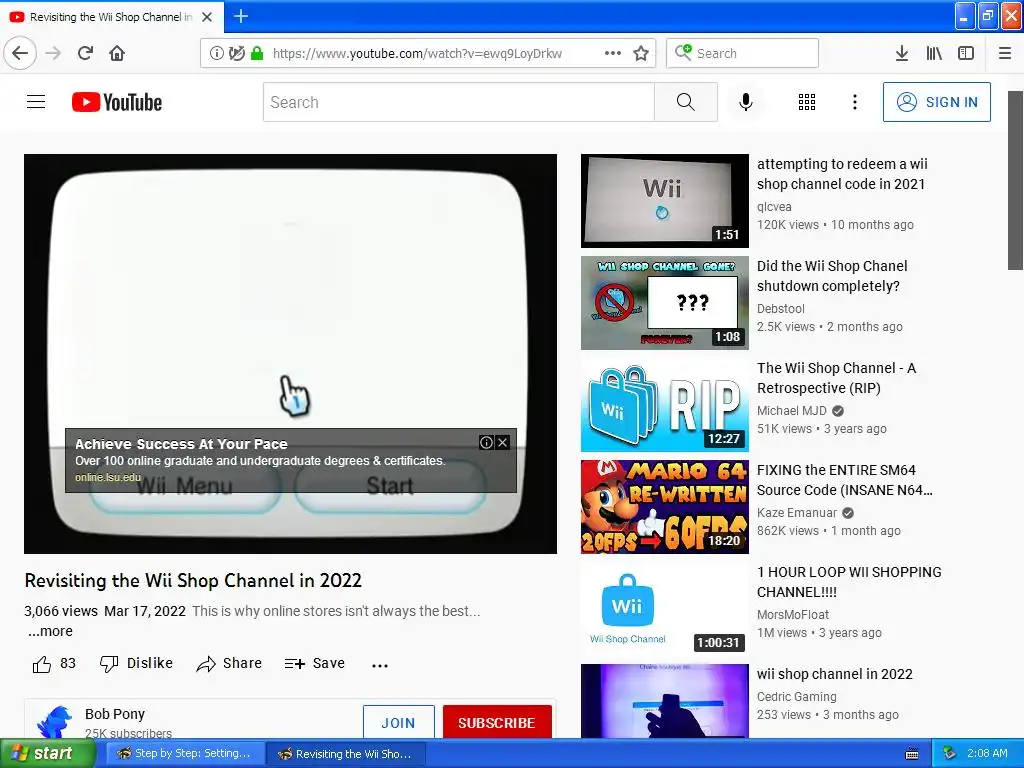The width and height of the screenshot is (1024, 768).
Task: Close the LSU ad overlay
Action: 502,443
